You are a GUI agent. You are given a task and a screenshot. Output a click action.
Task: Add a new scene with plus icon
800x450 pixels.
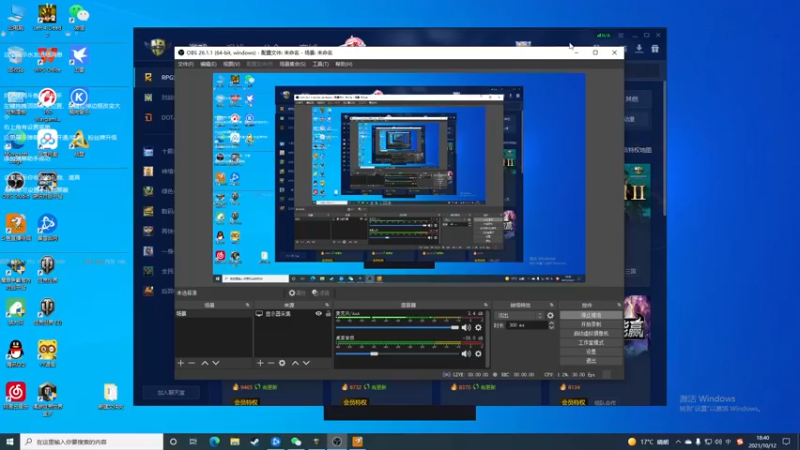[x=181, y=363]
